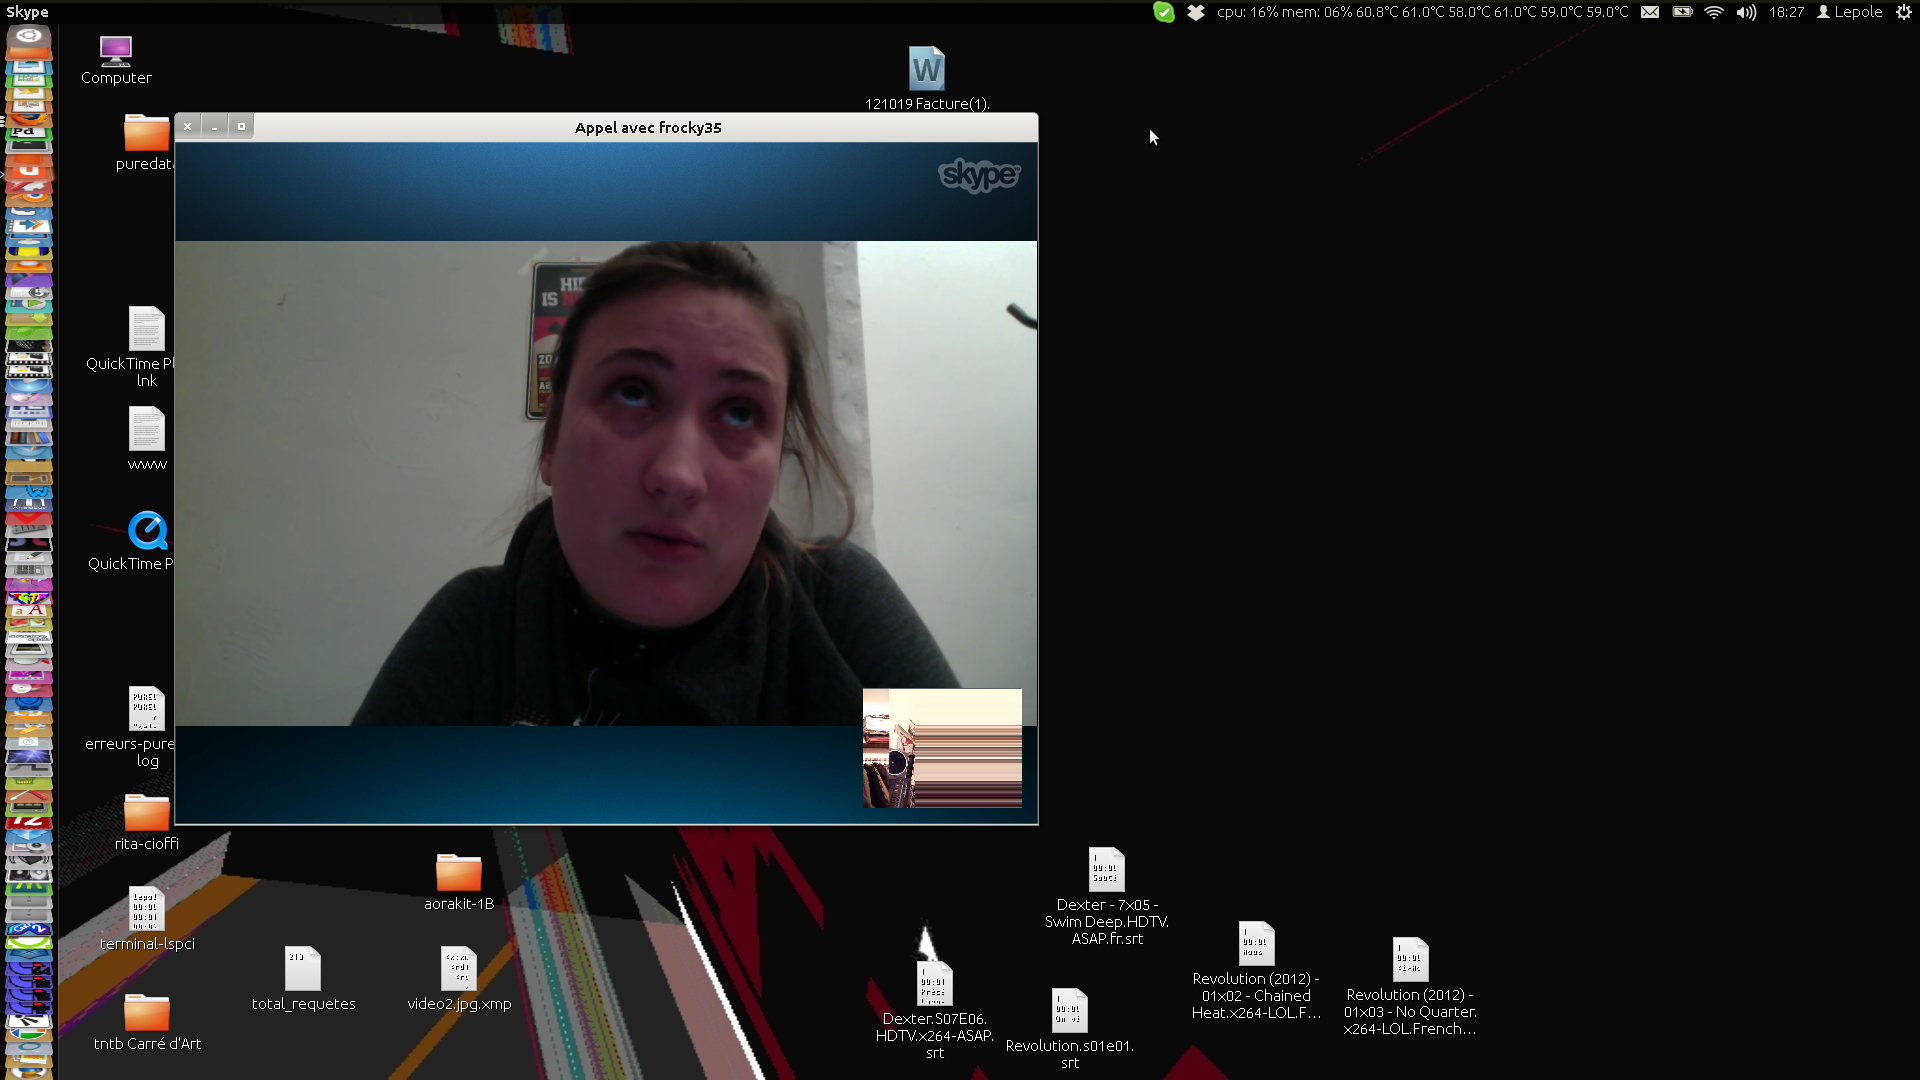Image resolution: width=1920 pixels, height=1080 pixels.
Task: Open the mail envelope indicator
Action: click(1650, 12)
